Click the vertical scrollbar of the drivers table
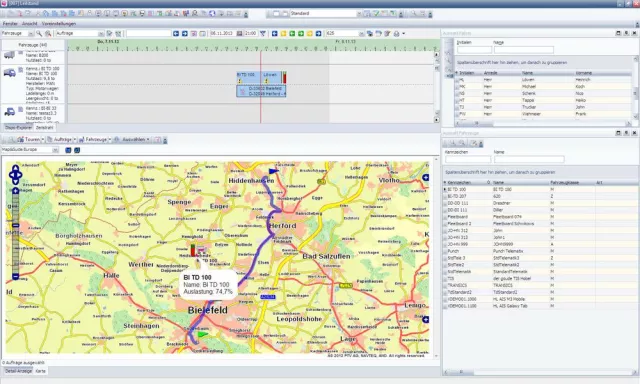 [x=635, y=88]
